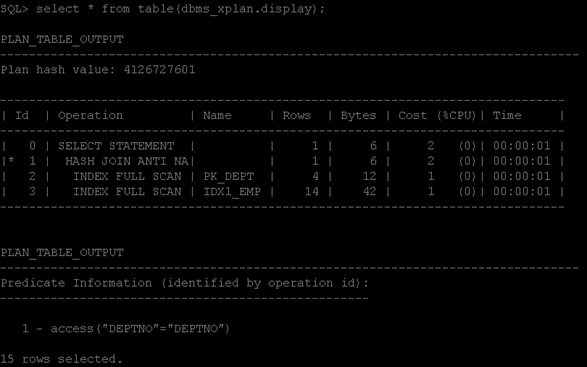Click the PK_DEPT index name

point(229,177)
